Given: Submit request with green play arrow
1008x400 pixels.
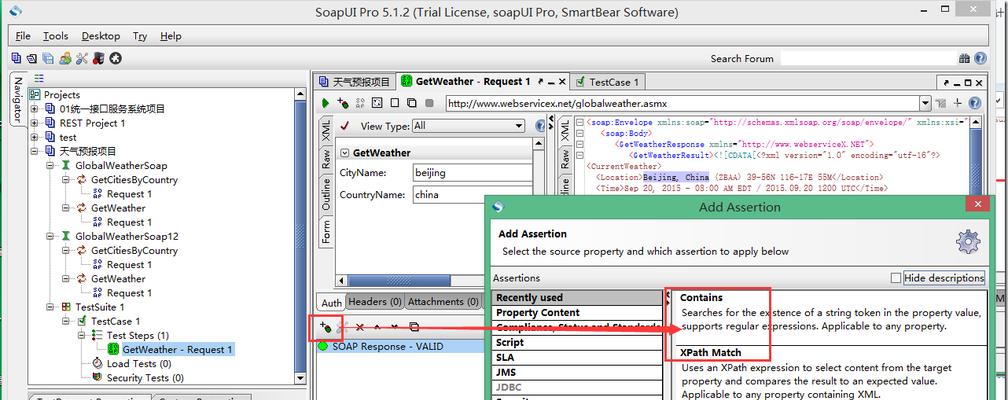Looking at the screenshot, I should point(325,103).
